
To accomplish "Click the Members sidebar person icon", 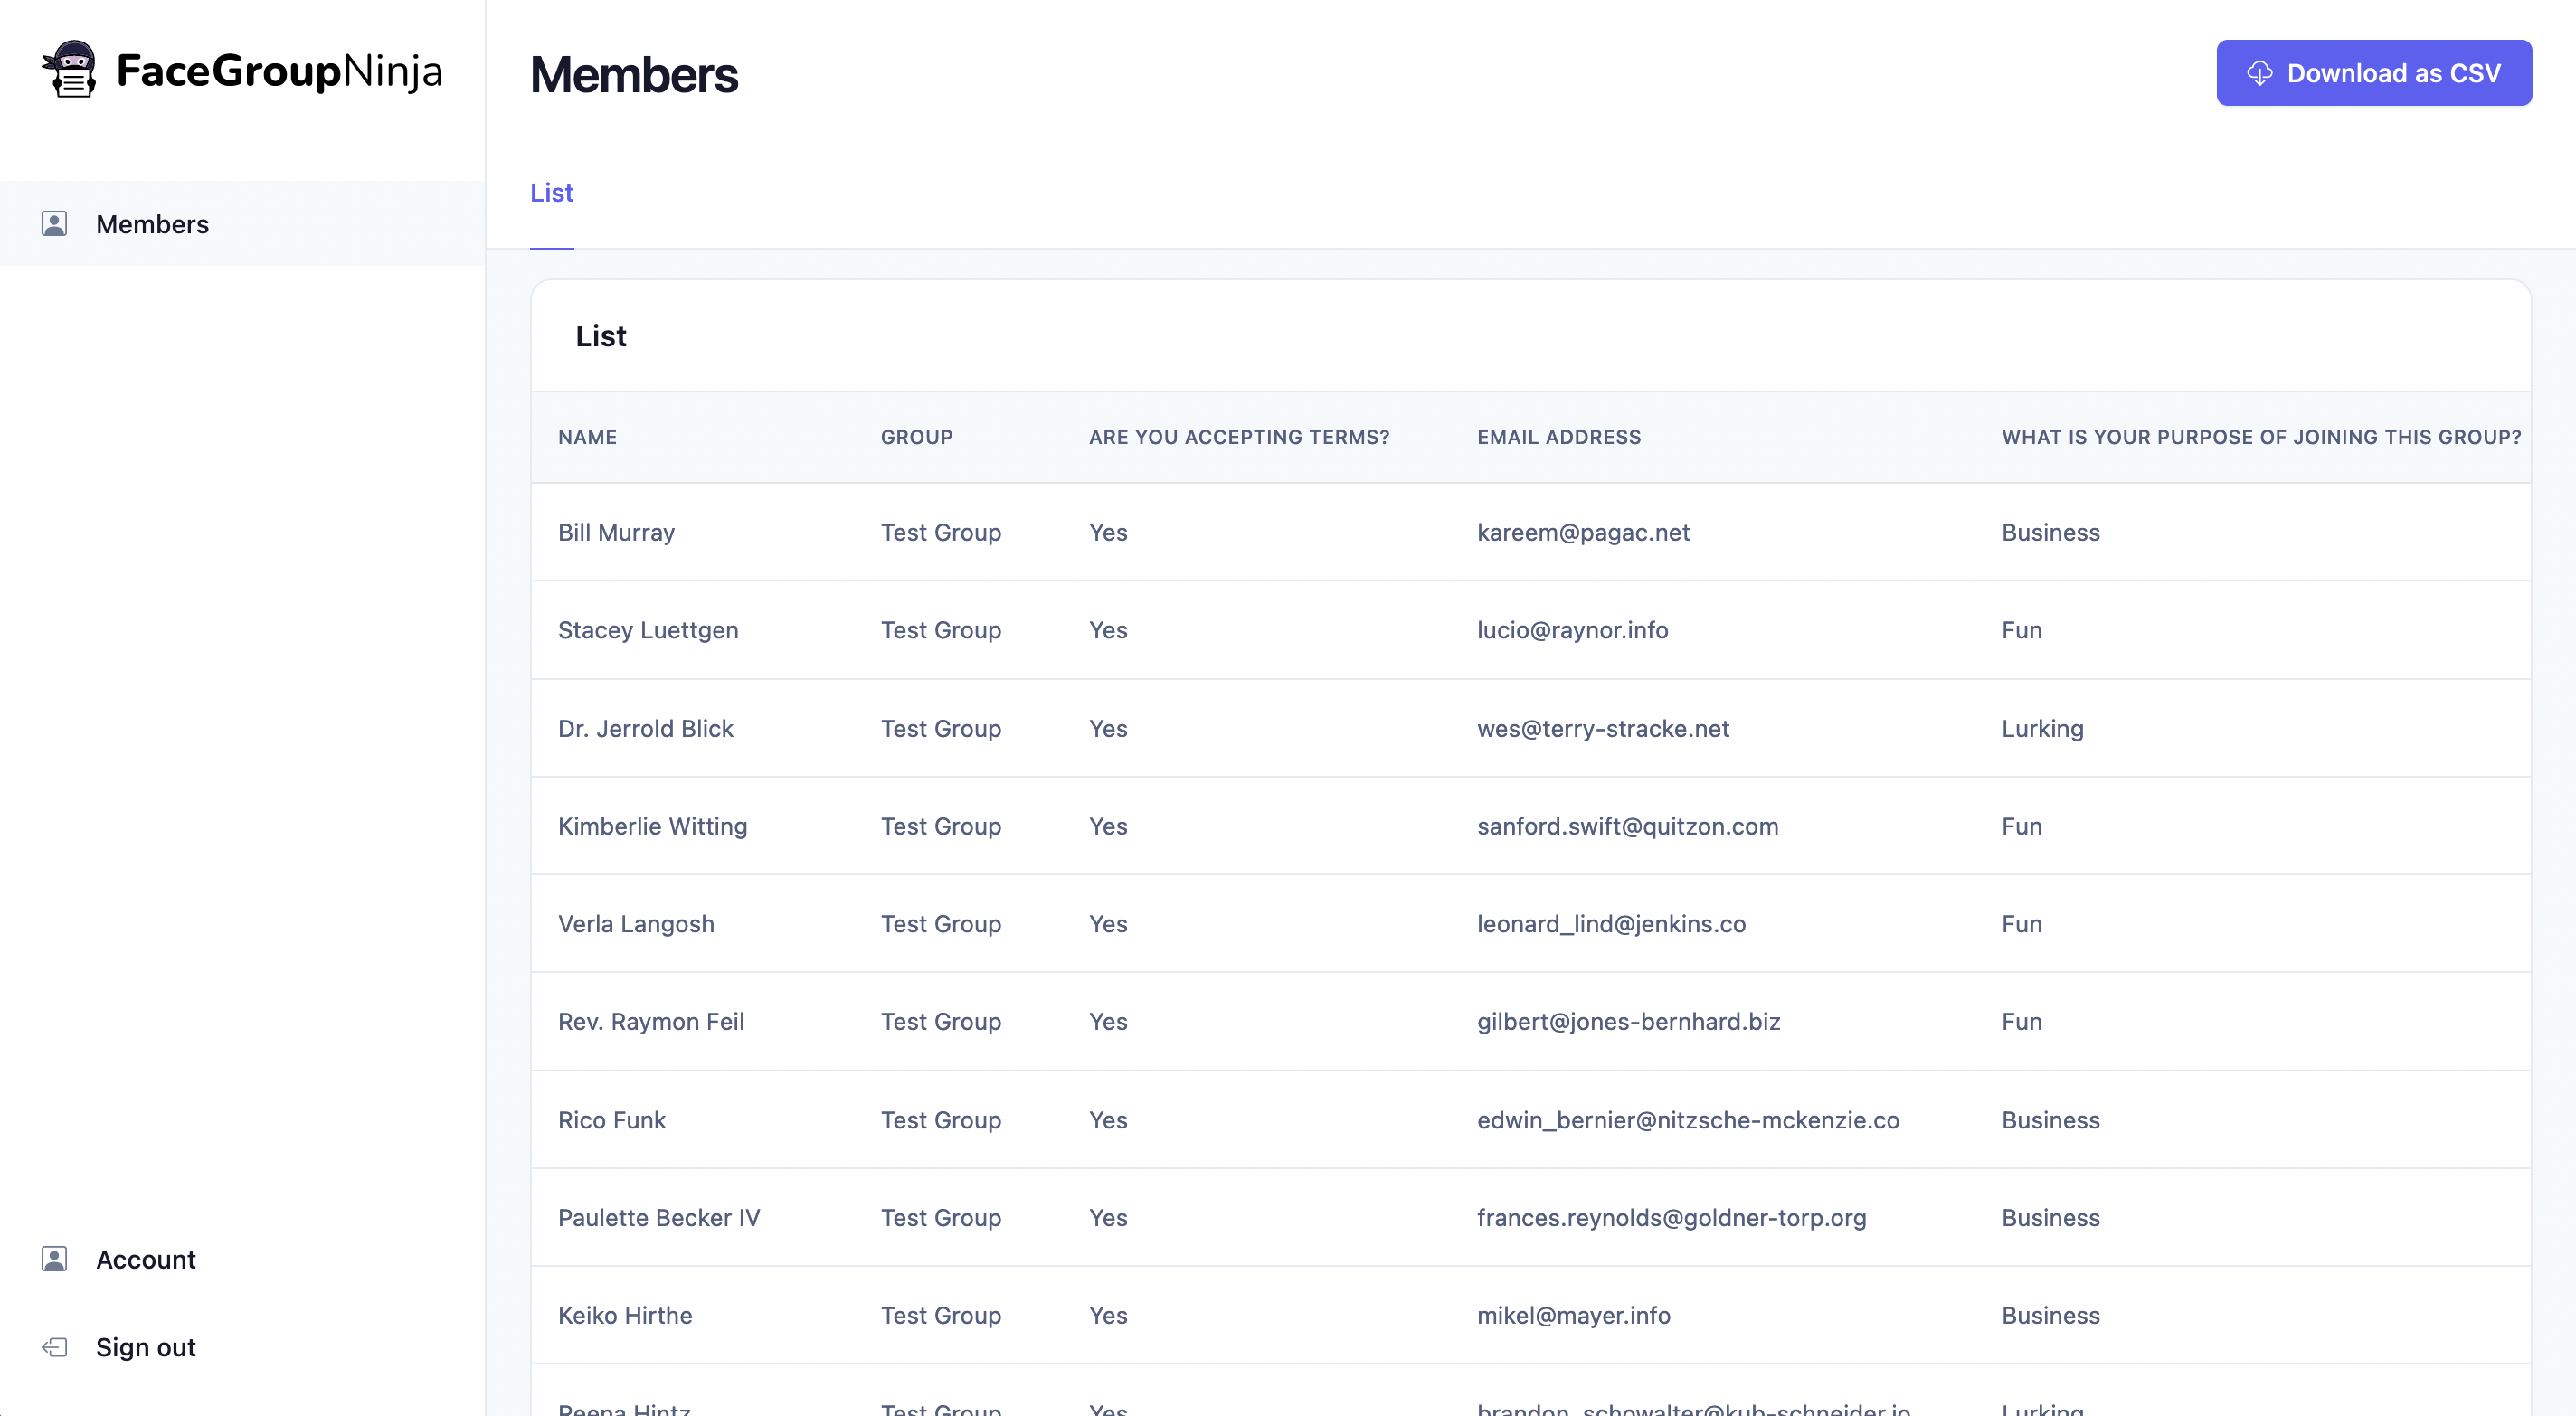I will pos(54,223).
